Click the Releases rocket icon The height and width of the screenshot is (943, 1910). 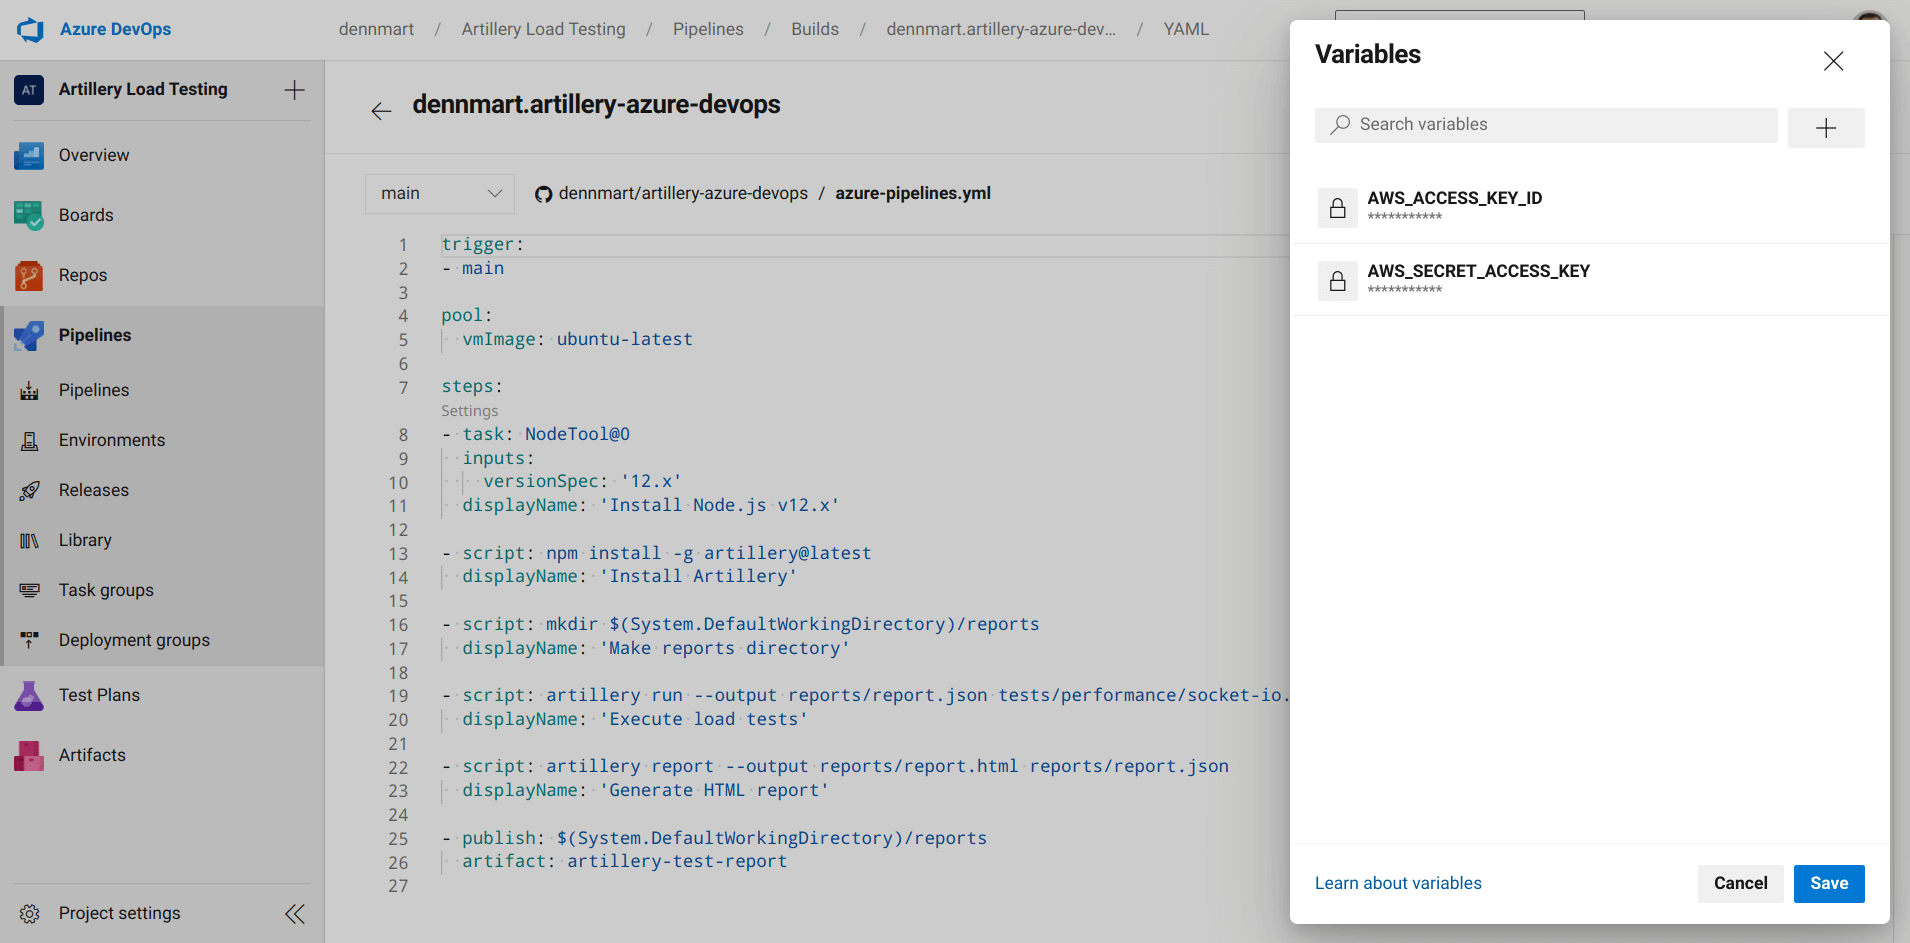[x=29, y=490]
